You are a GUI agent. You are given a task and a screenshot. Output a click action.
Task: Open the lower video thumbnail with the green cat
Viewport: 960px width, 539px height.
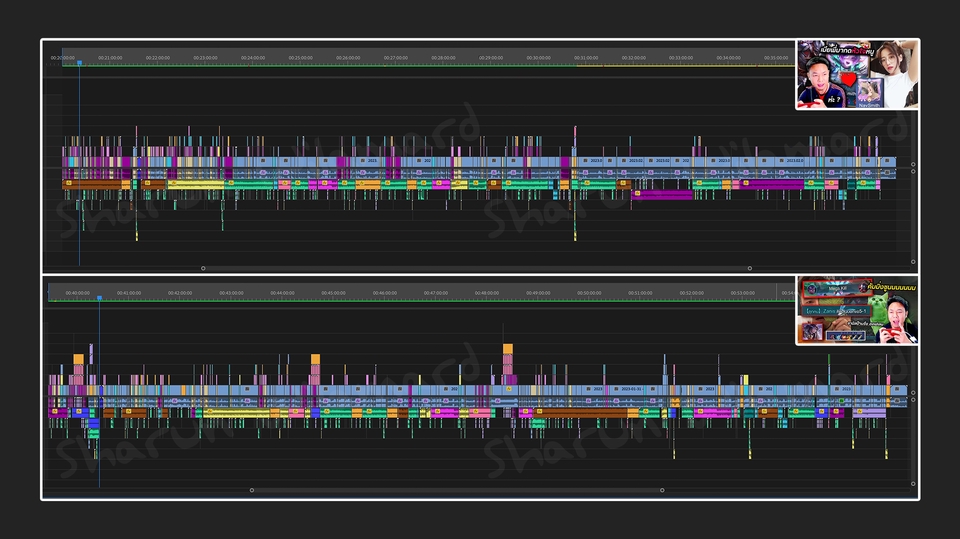857,311
